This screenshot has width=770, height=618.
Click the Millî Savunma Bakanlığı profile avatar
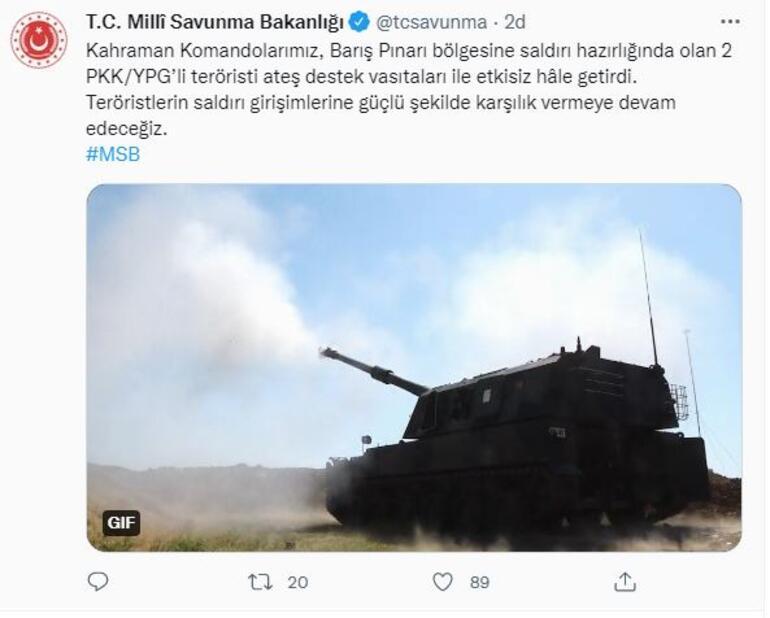pyautogui.click(x=39, y=40)
